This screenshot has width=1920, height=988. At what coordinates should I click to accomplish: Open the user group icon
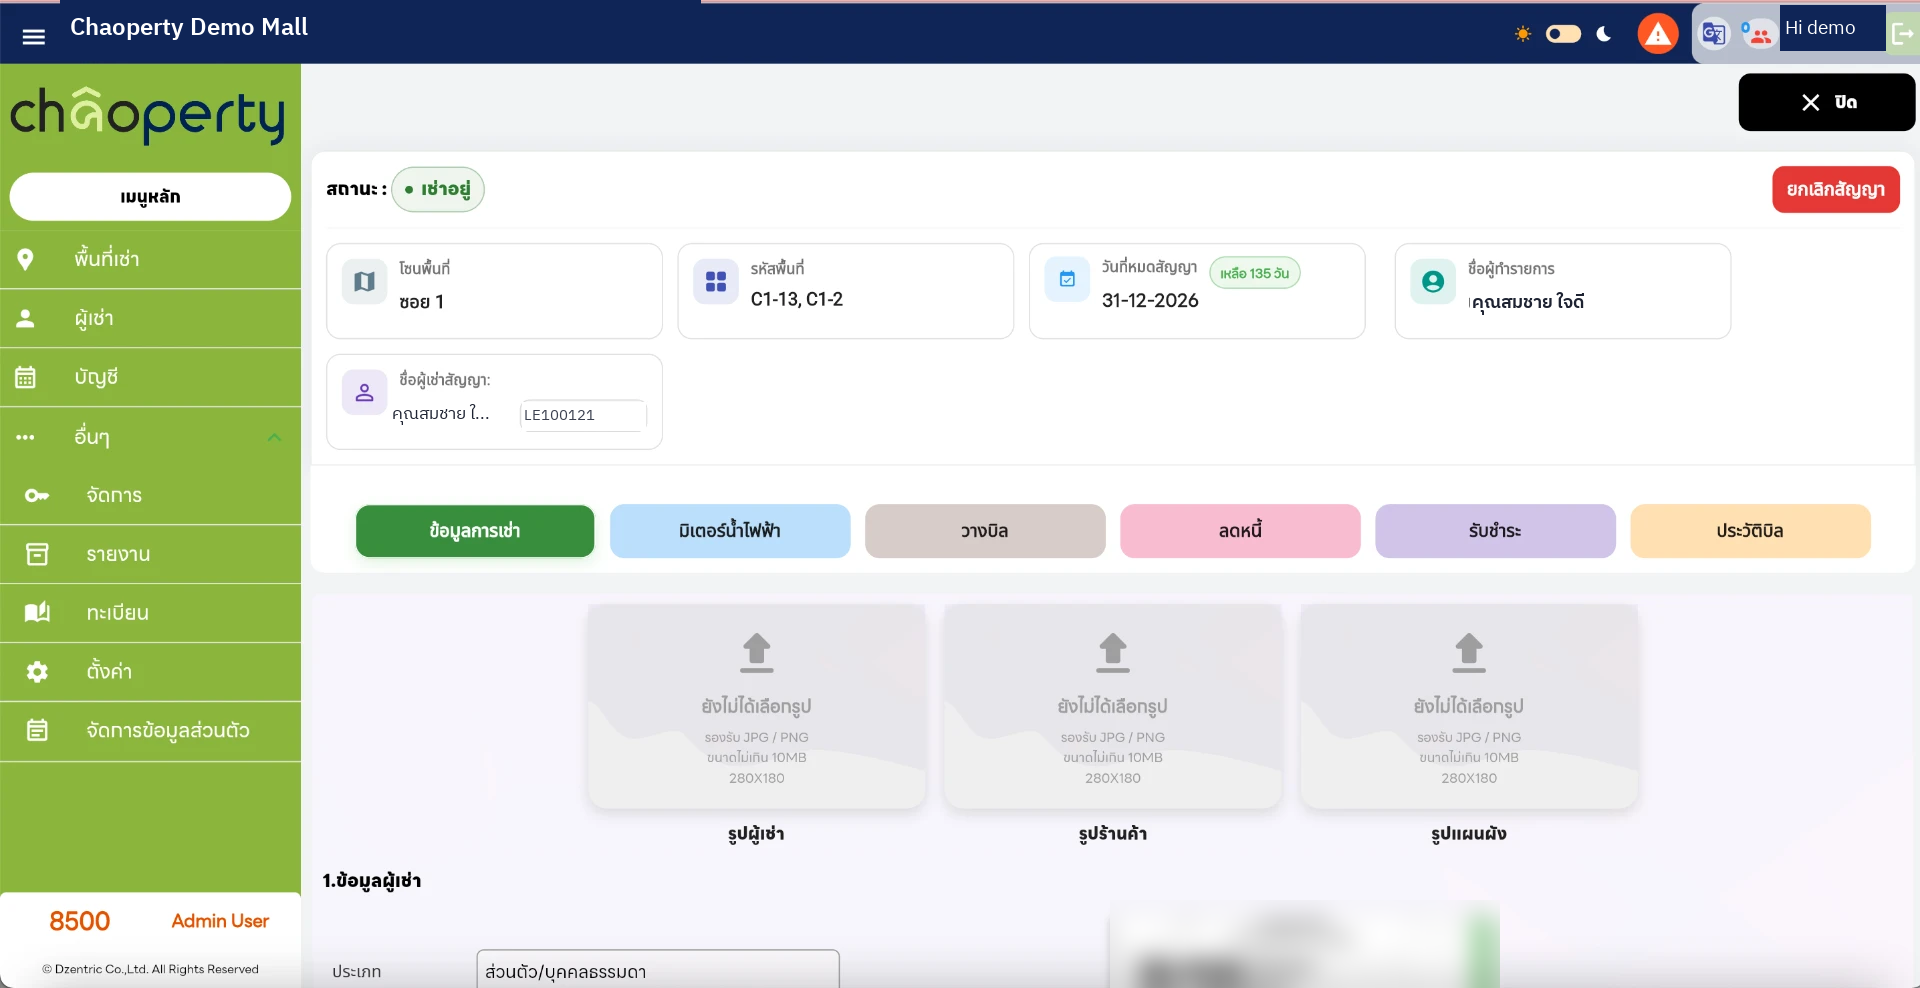(1758, 34)
